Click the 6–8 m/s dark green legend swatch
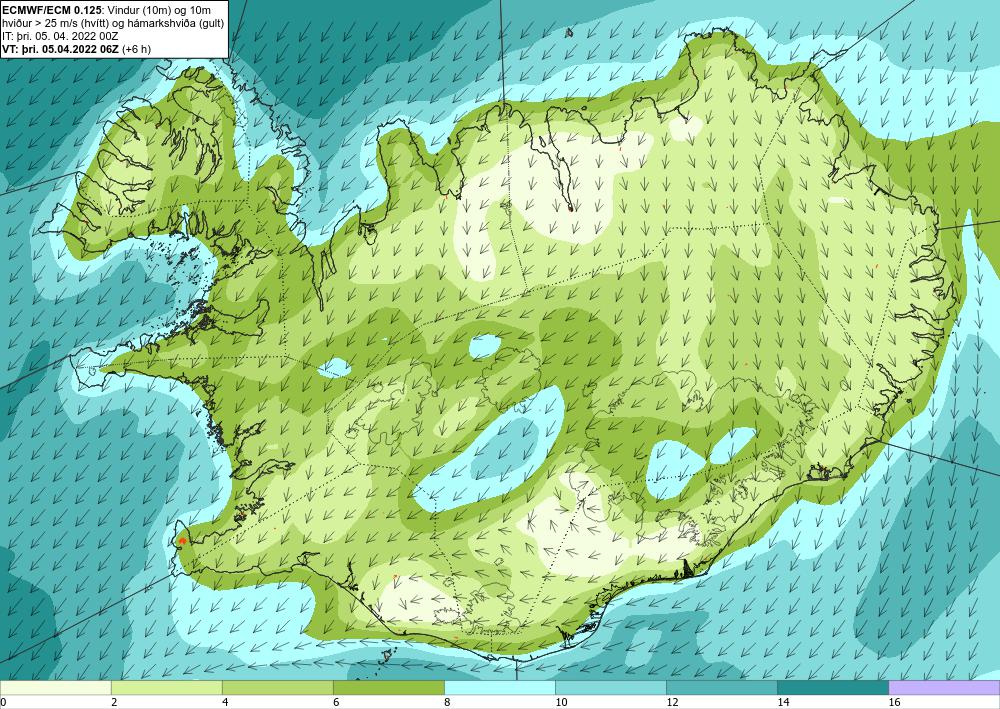 tap(388, 688)
